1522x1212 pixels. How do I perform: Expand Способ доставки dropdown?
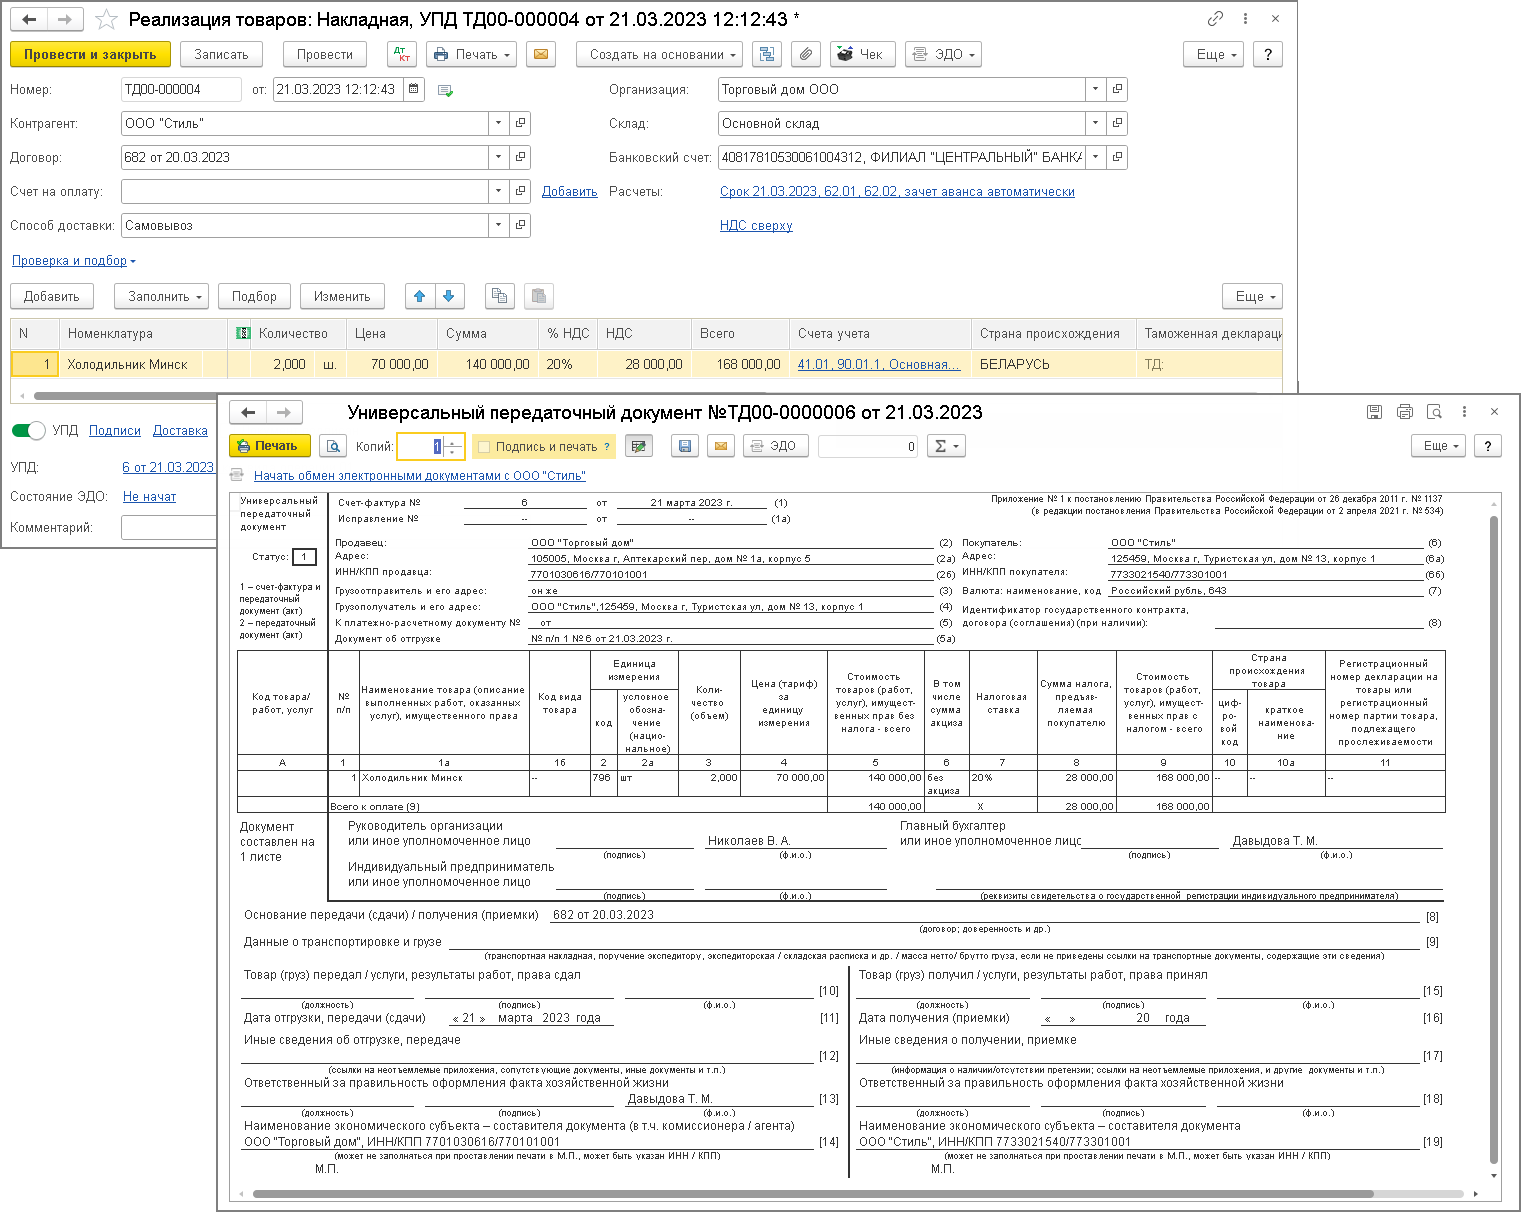pos(498,225)
